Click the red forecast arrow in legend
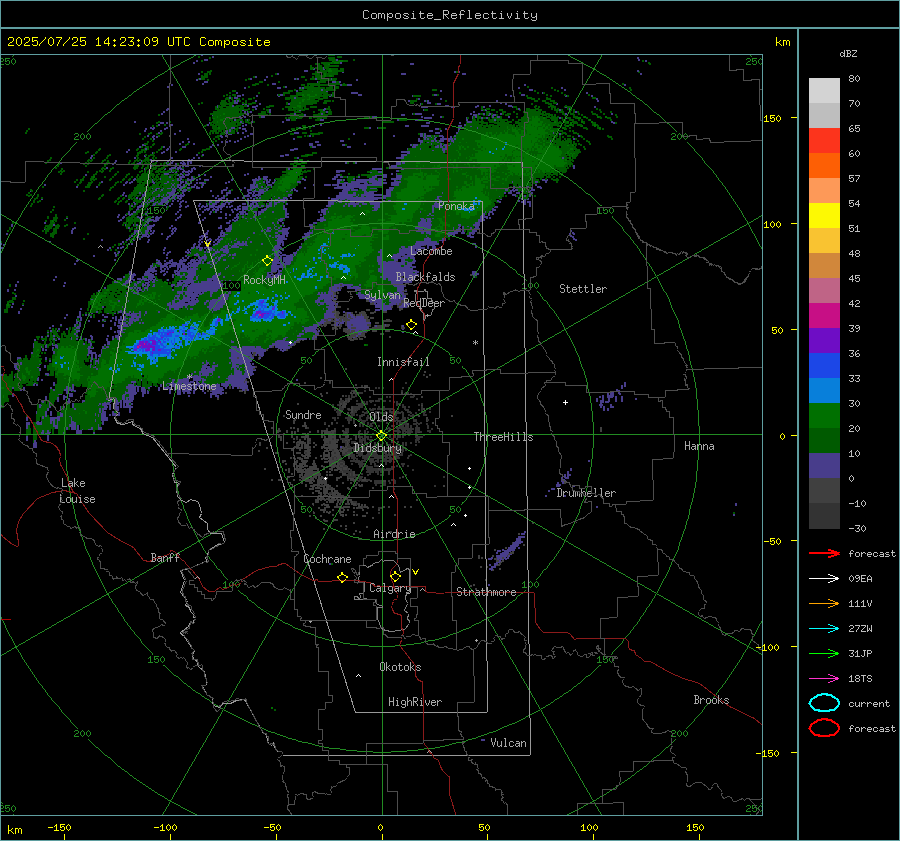 [824, 553]
